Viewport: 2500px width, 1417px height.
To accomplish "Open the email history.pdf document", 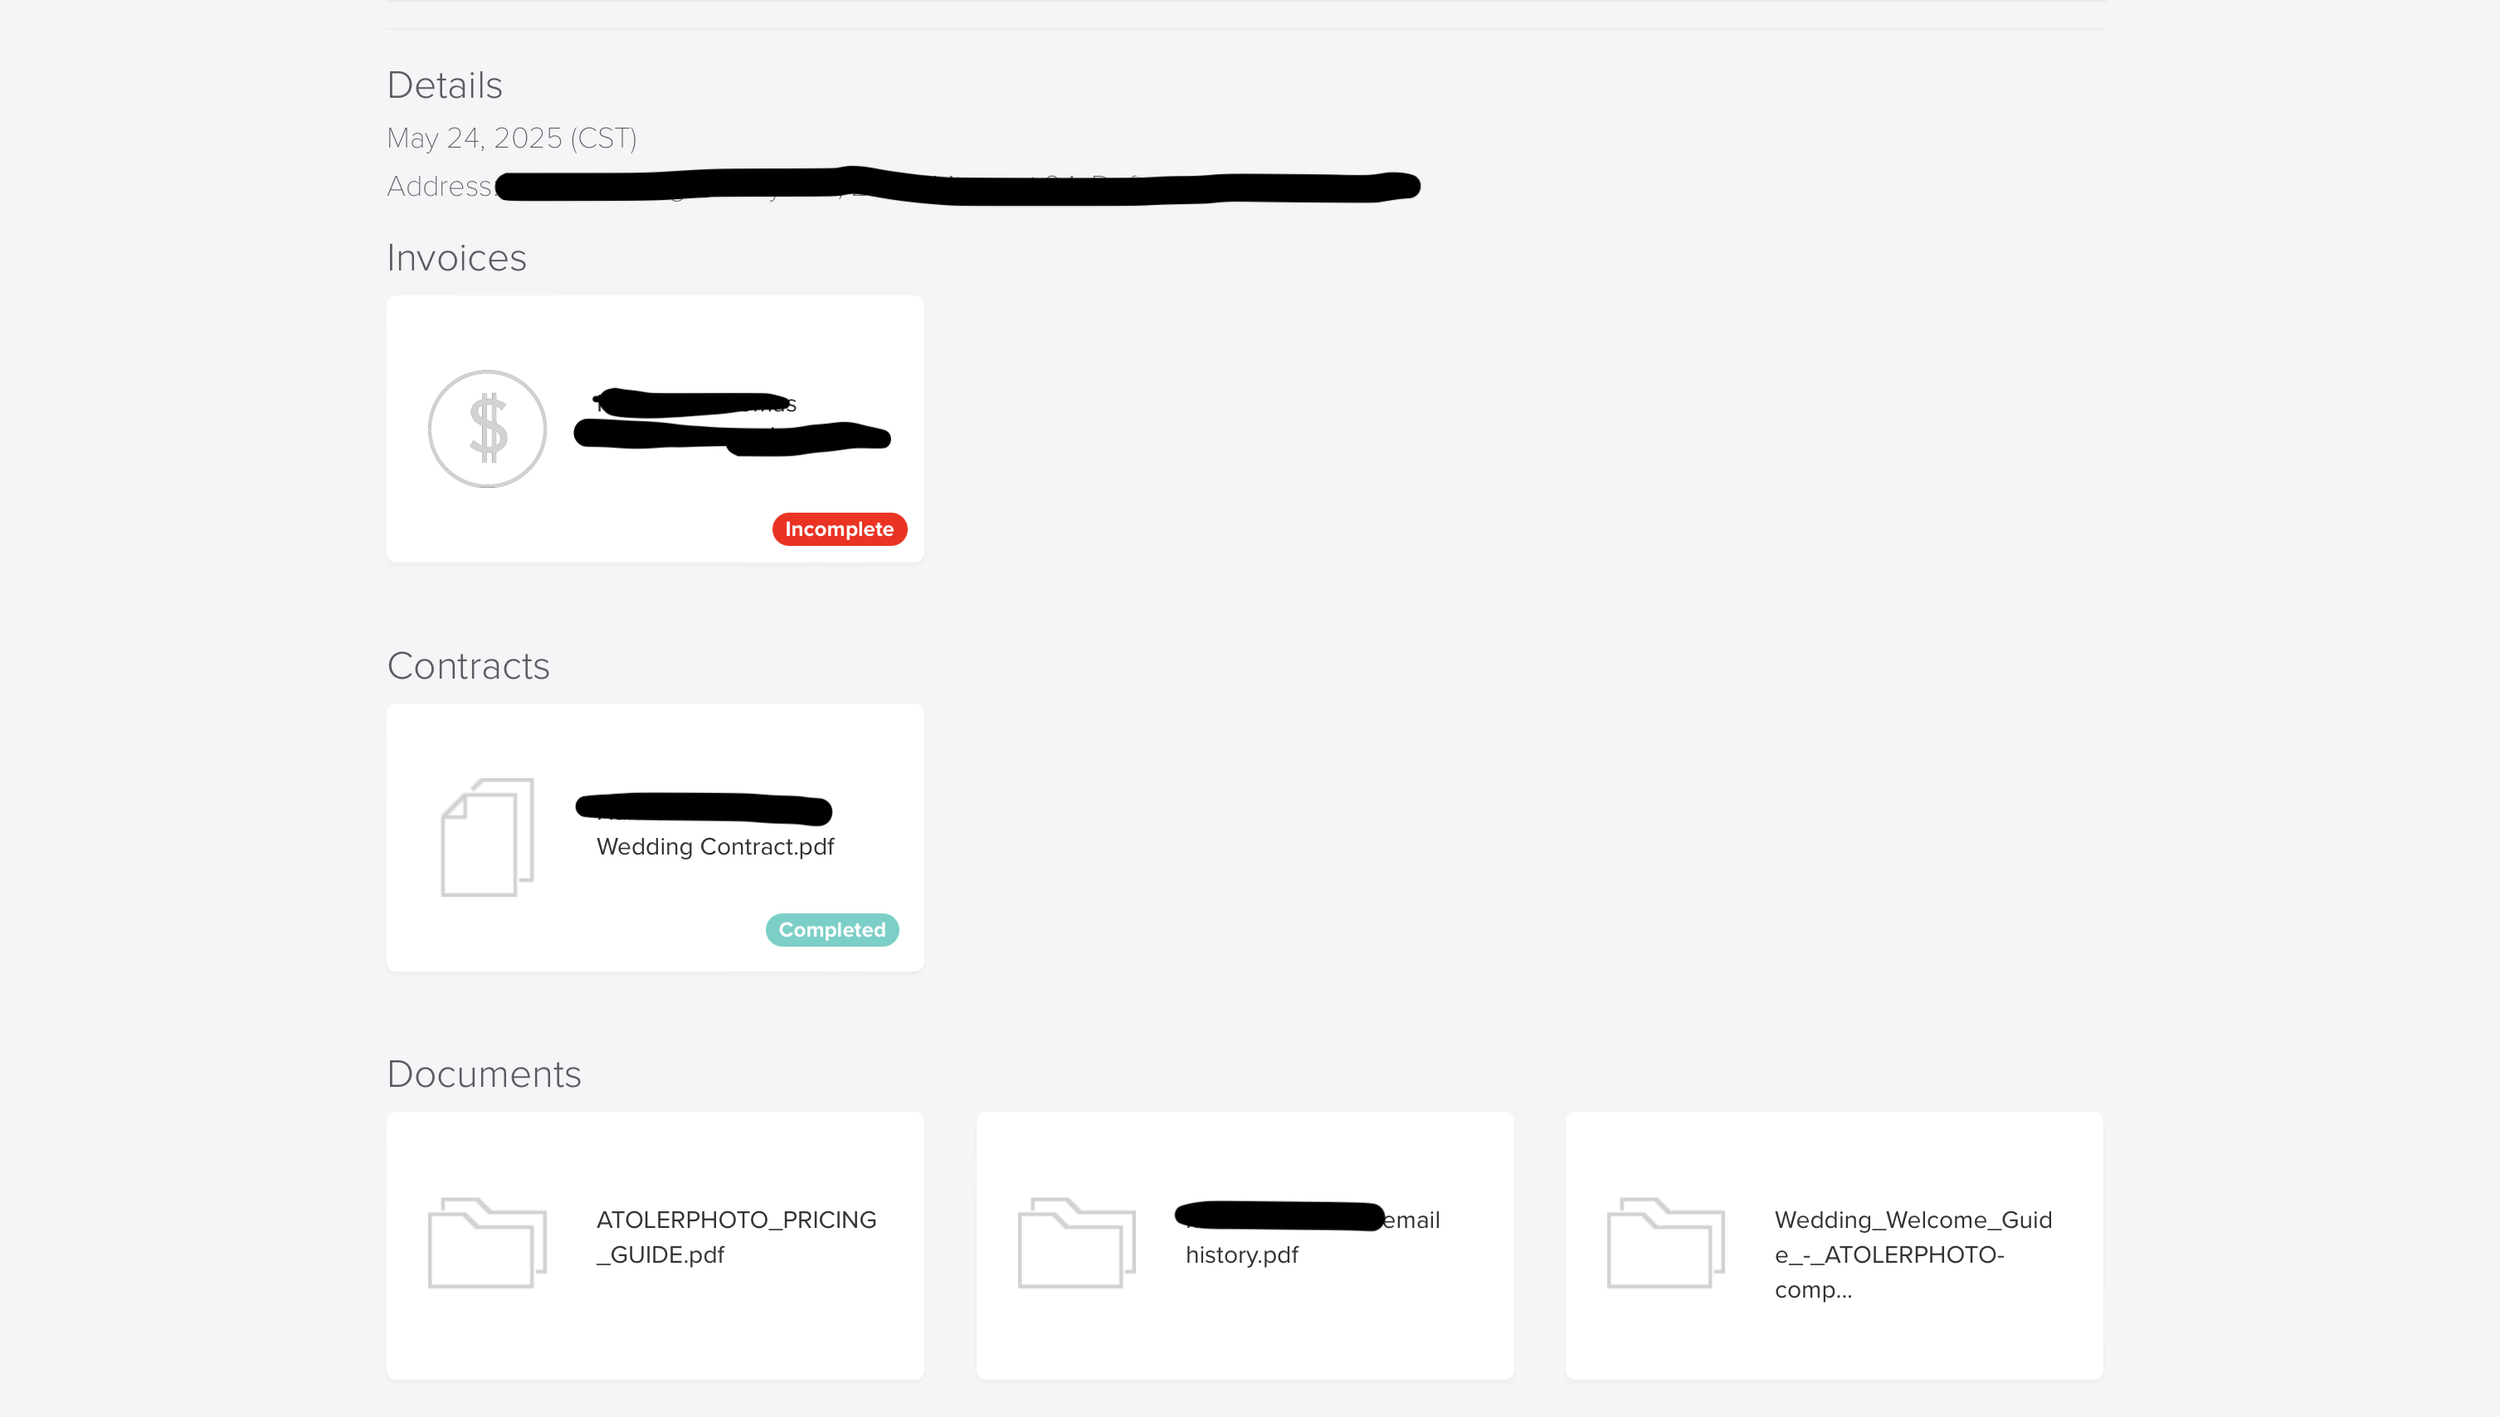I will point(1312,1237).
